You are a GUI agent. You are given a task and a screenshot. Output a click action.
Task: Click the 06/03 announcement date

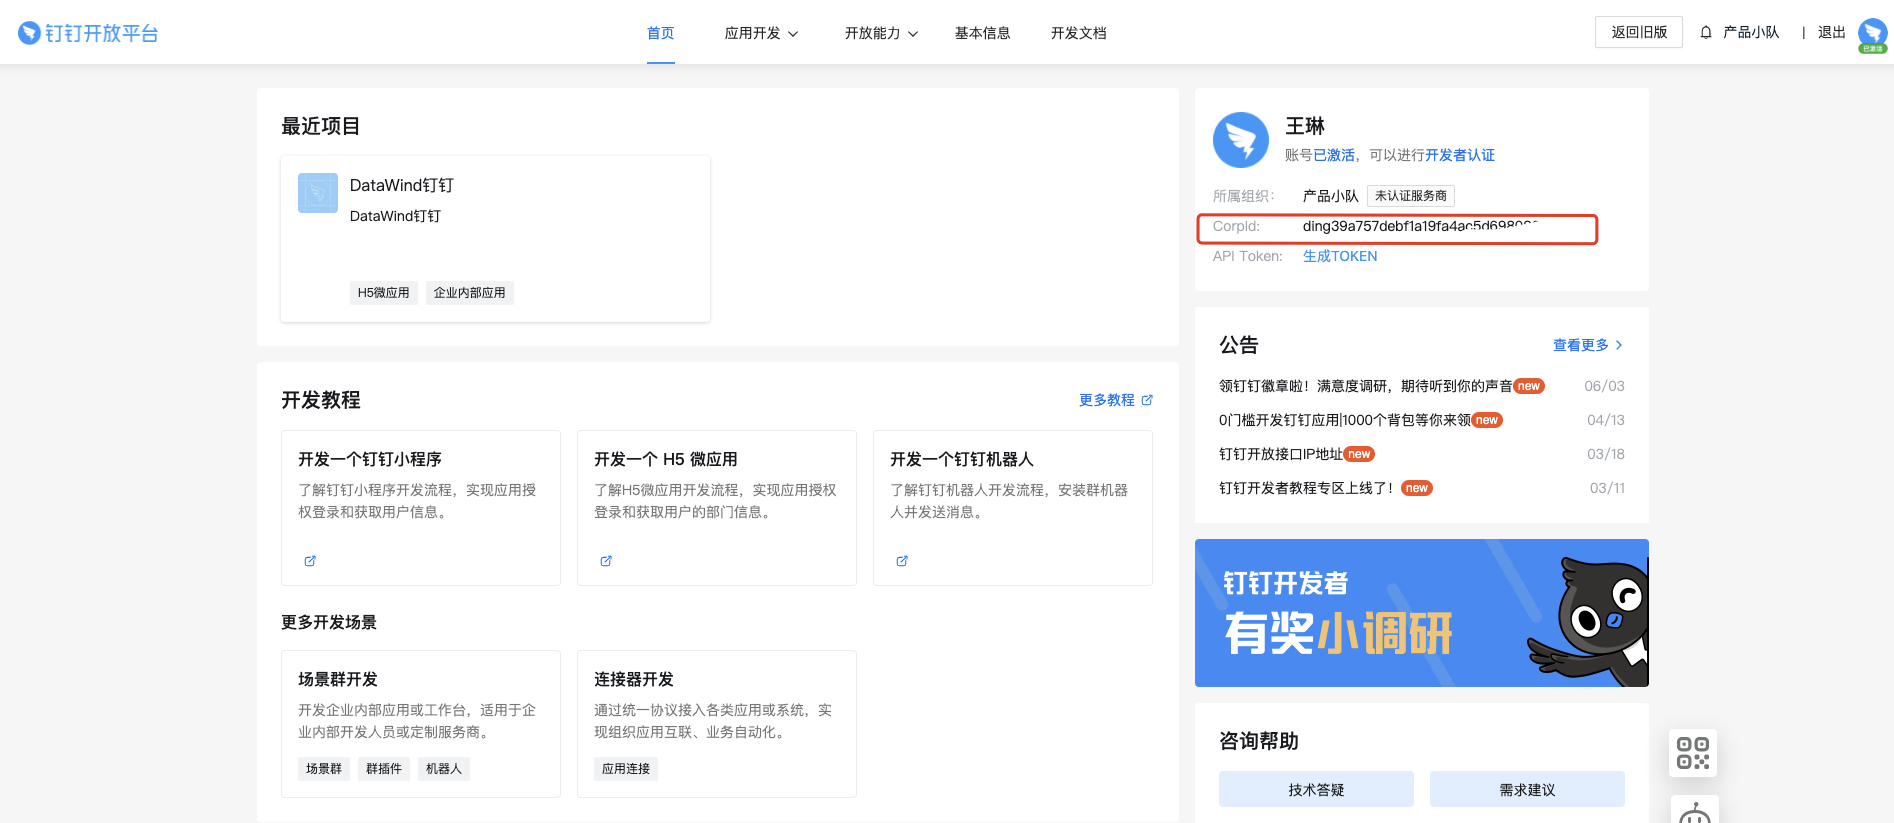pos(1604,386)
